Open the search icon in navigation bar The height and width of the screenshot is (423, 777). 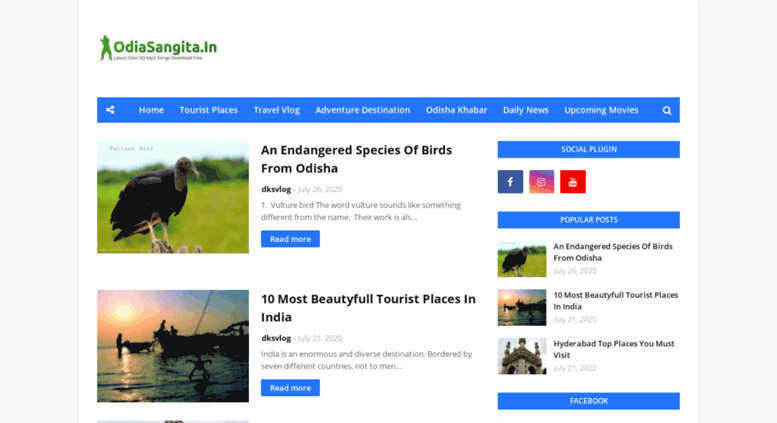[x=667, y=110]
